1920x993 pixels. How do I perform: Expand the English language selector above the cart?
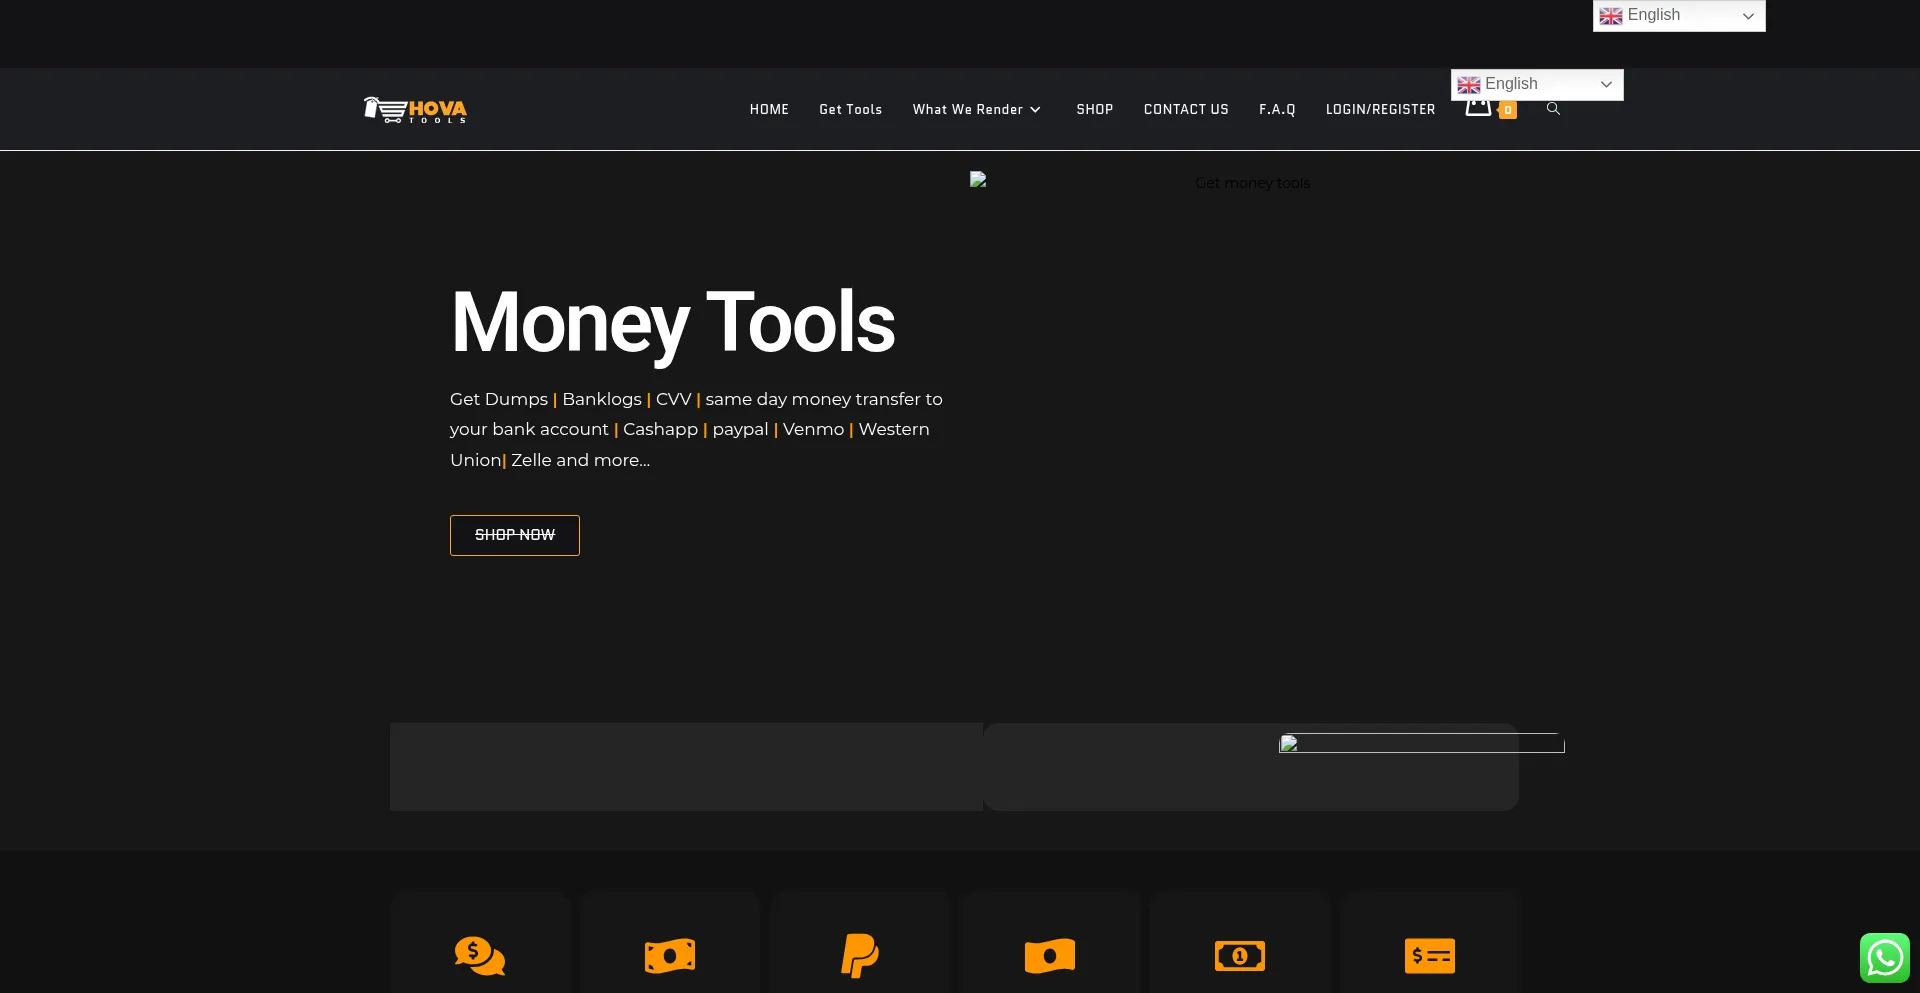tap(1536, 84)
